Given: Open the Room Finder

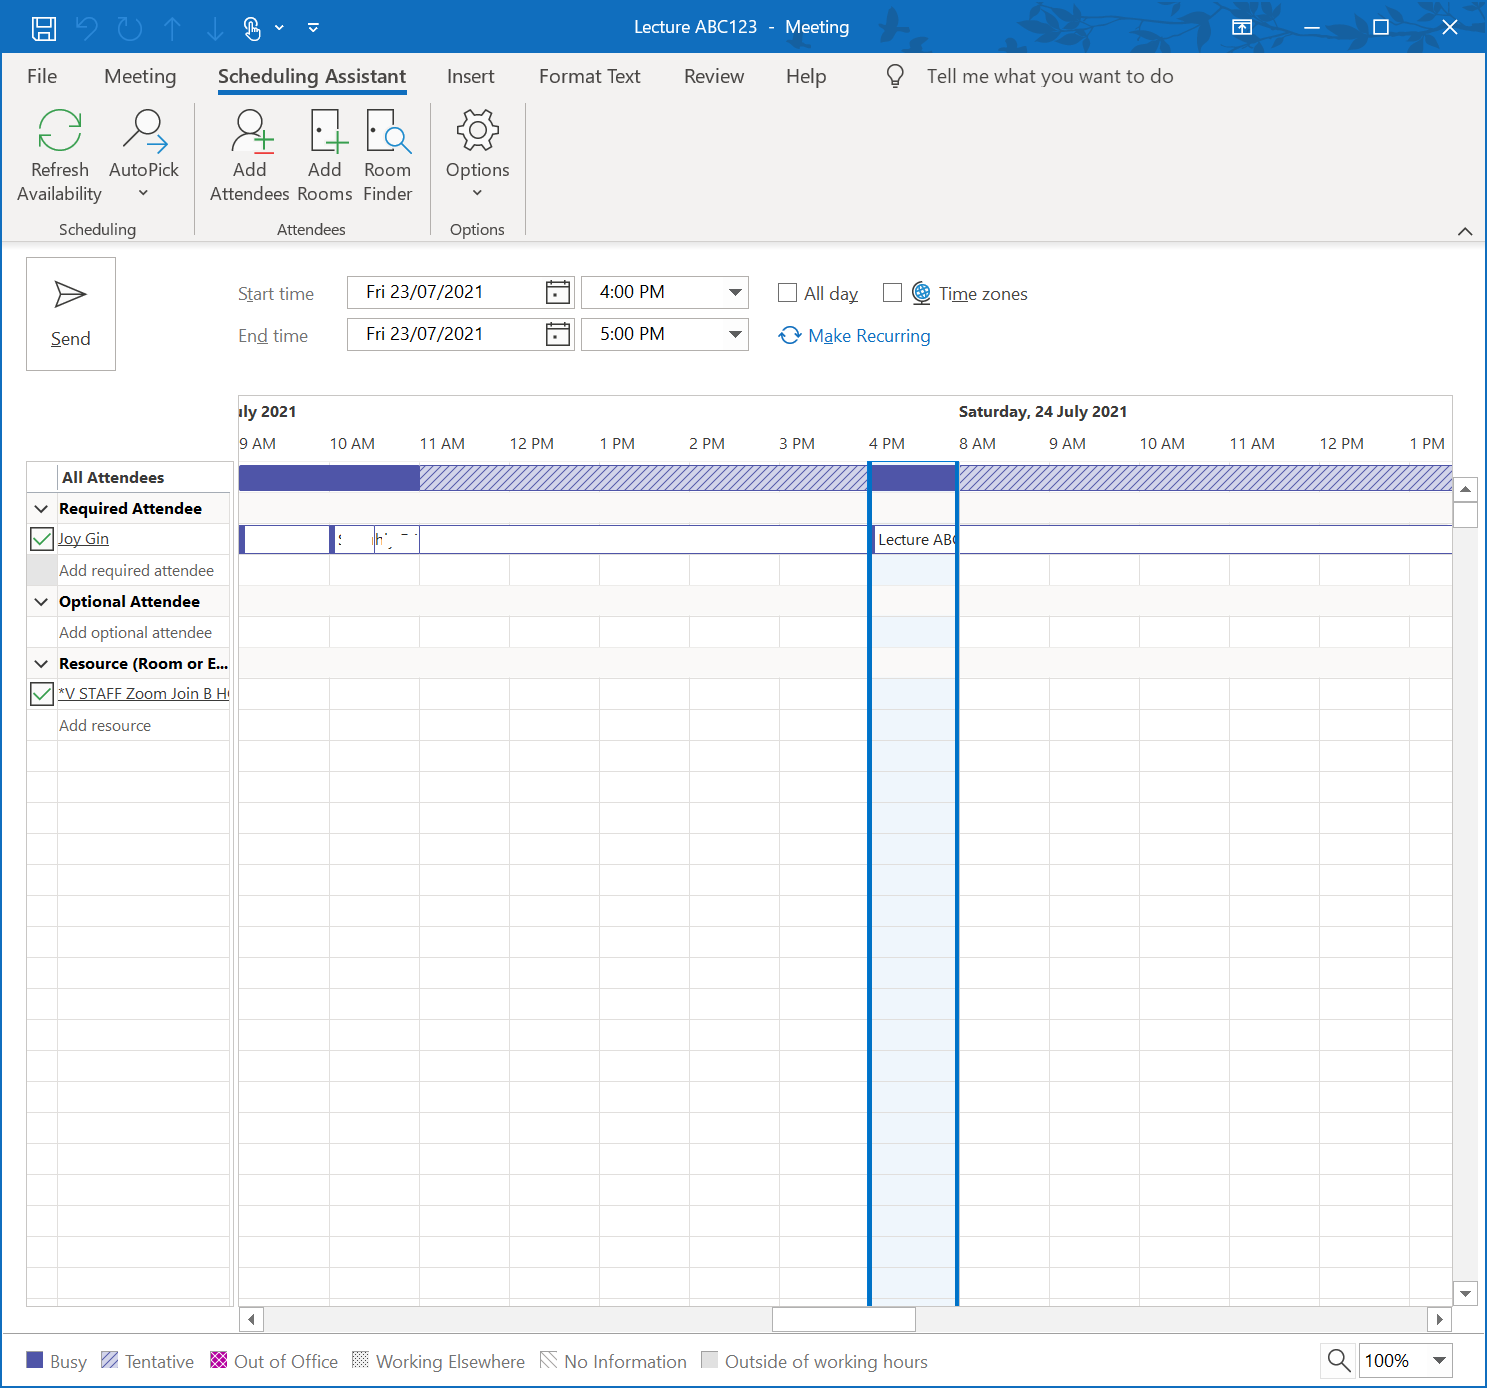Looking at the screenshot, I should coord(388,155).
